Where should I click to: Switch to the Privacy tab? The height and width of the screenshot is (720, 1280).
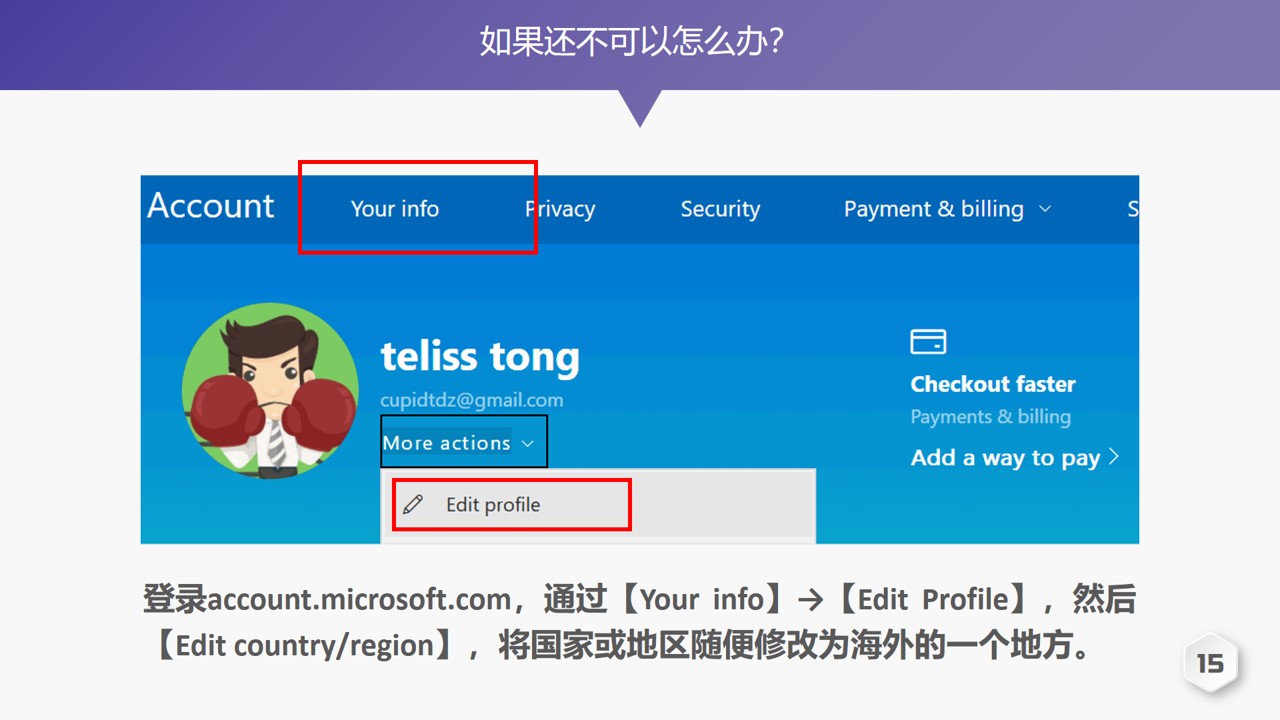(x=560, y=209)
